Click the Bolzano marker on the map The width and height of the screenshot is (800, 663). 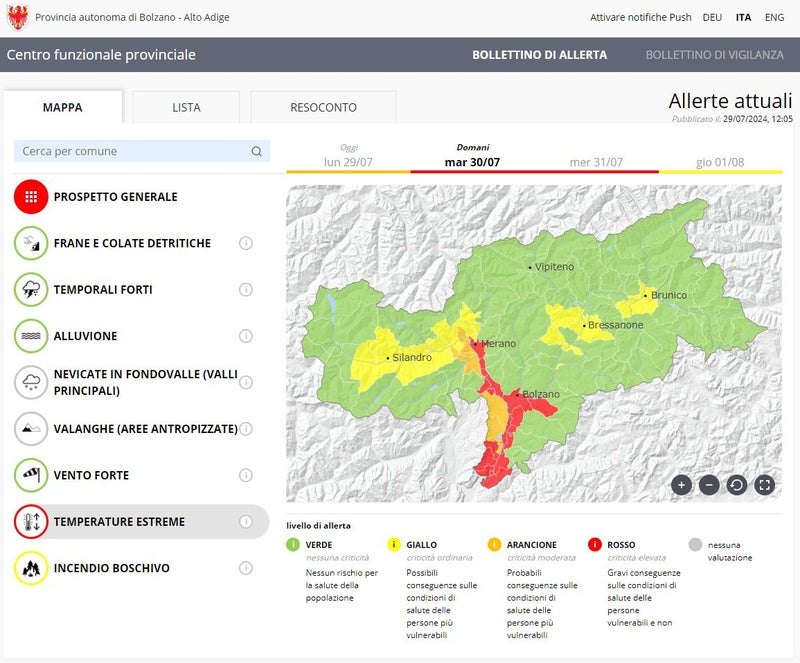[518, 395]
